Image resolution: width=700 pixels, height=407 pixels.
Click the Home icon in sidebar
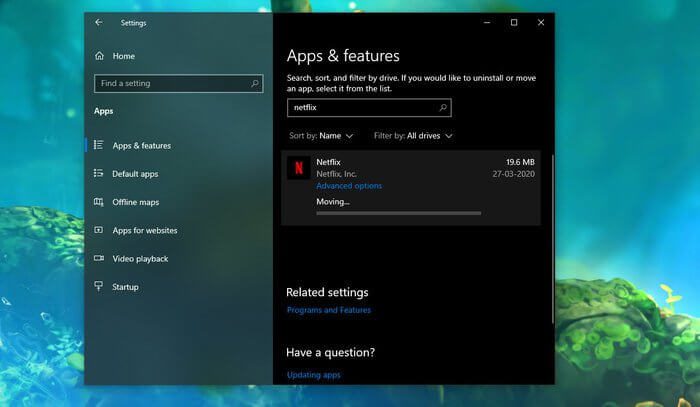point(99,56)
